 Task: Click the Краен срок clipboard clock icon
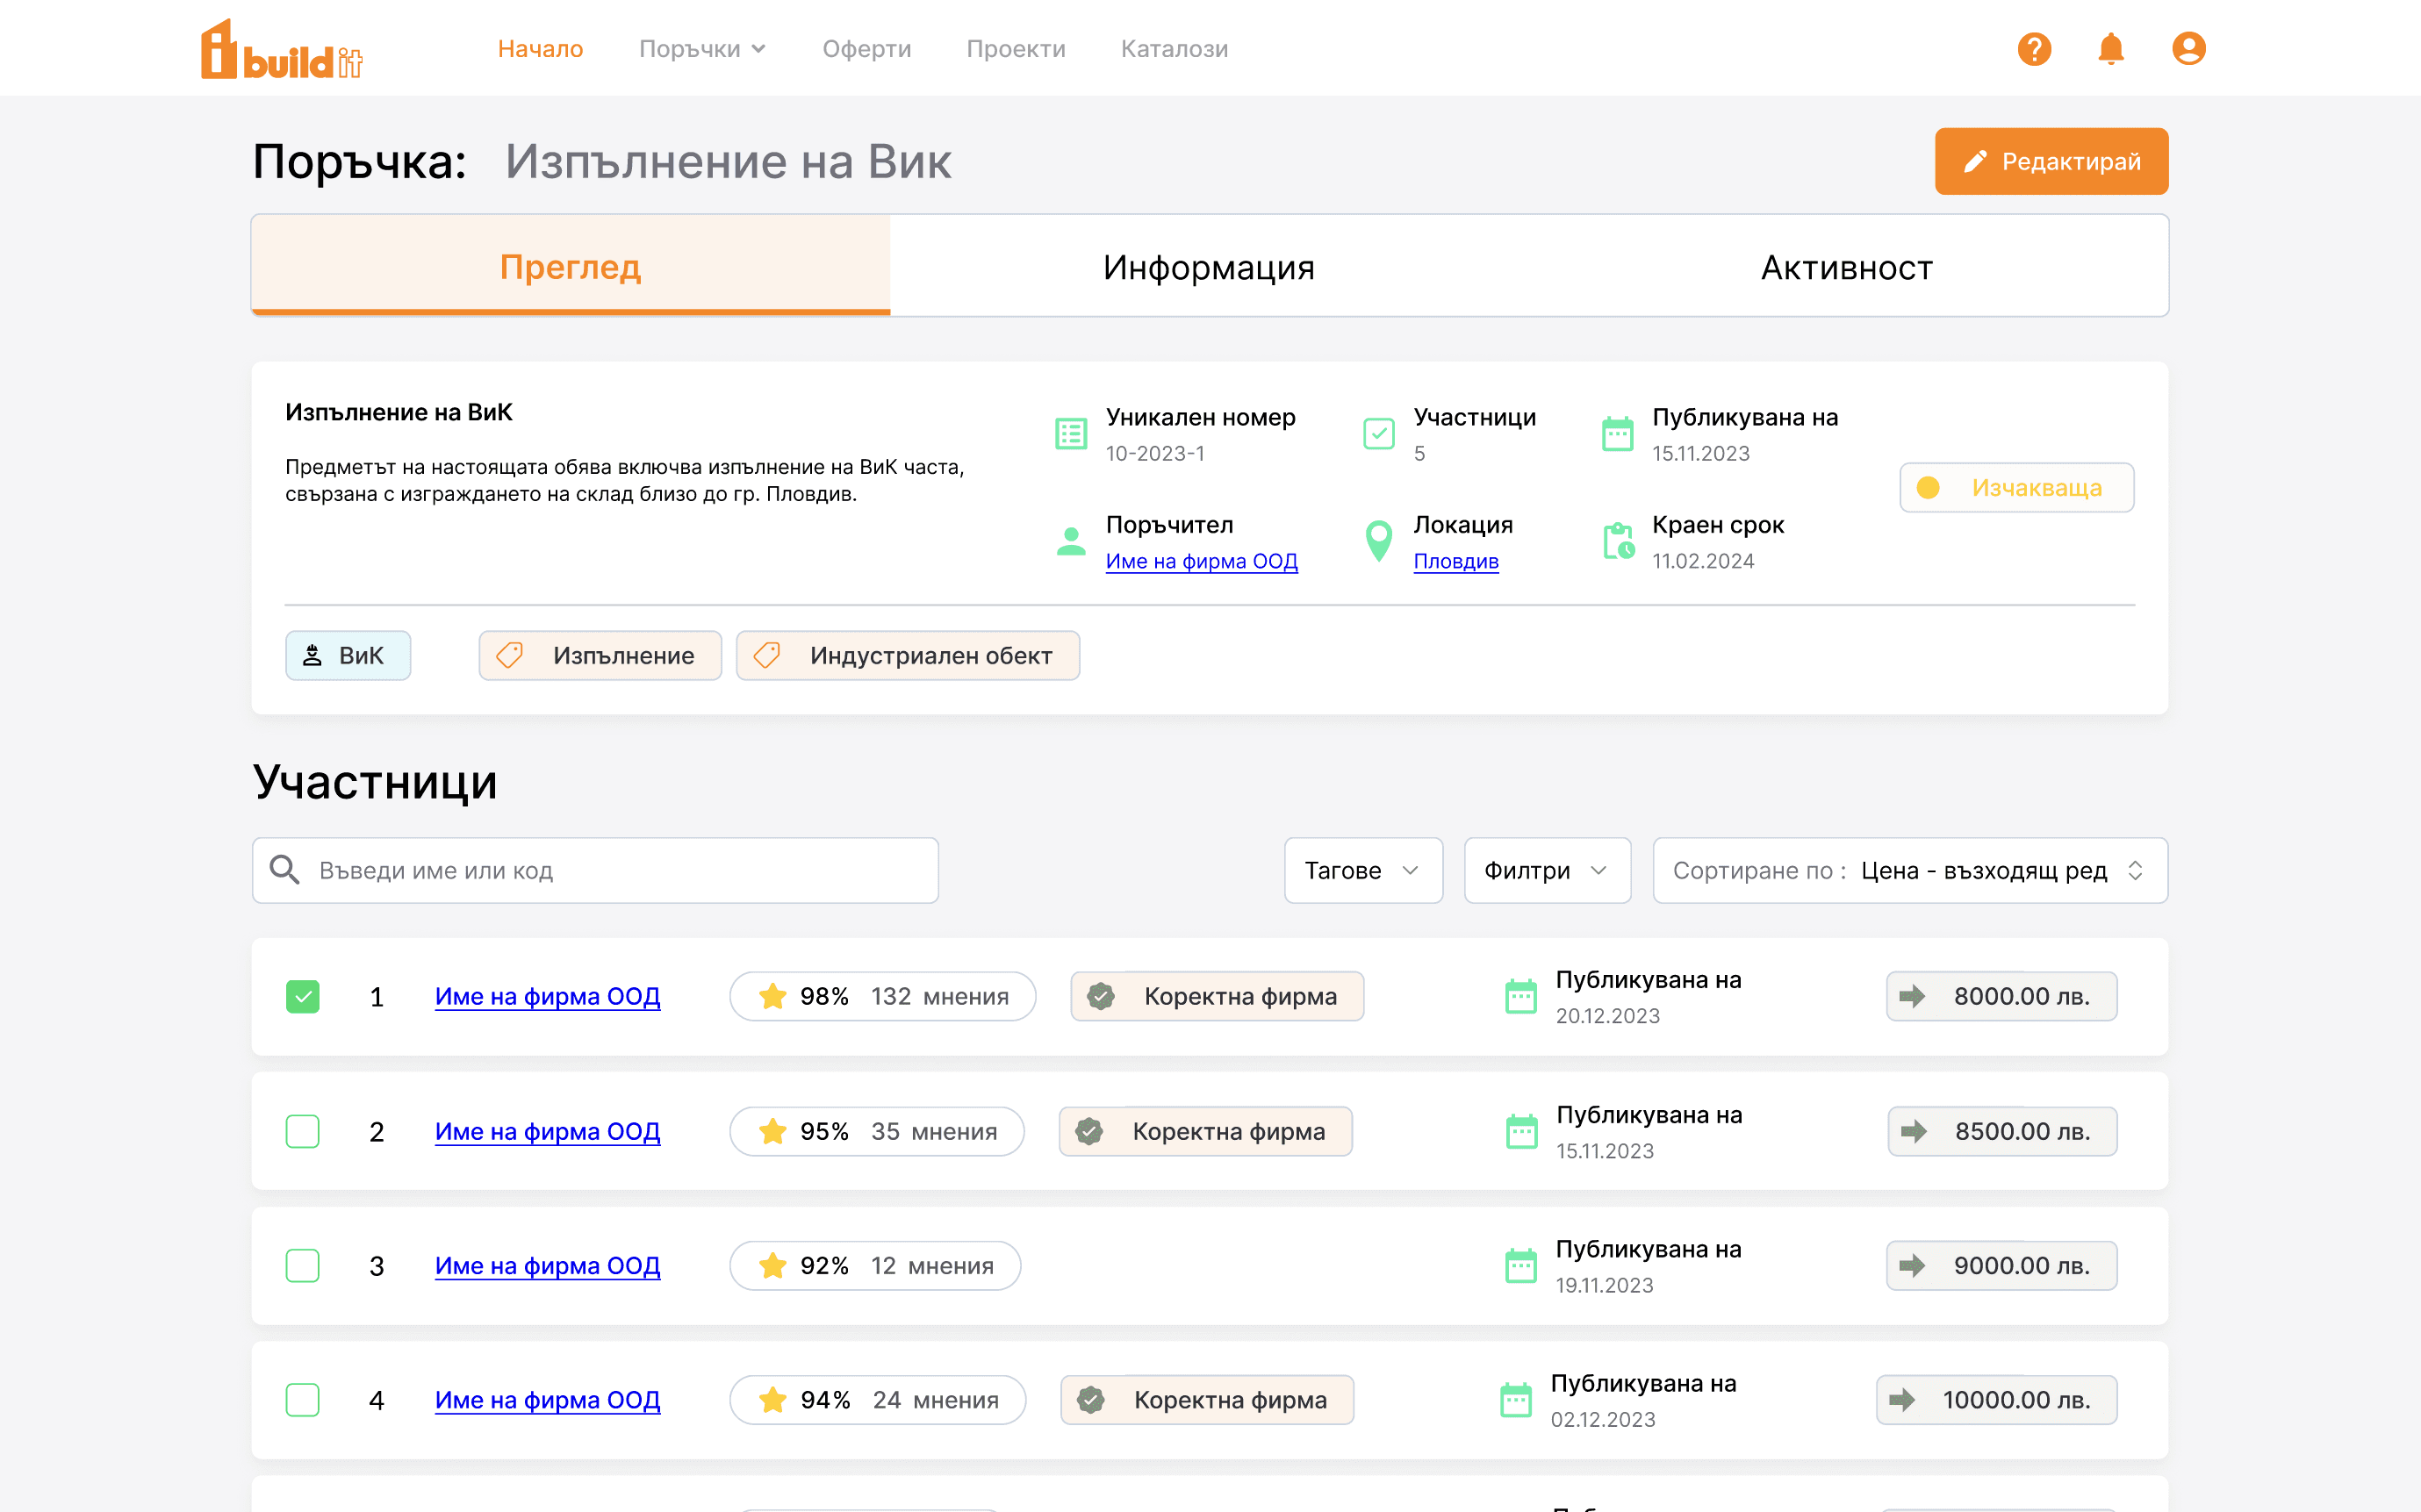tap(1619, 541)
